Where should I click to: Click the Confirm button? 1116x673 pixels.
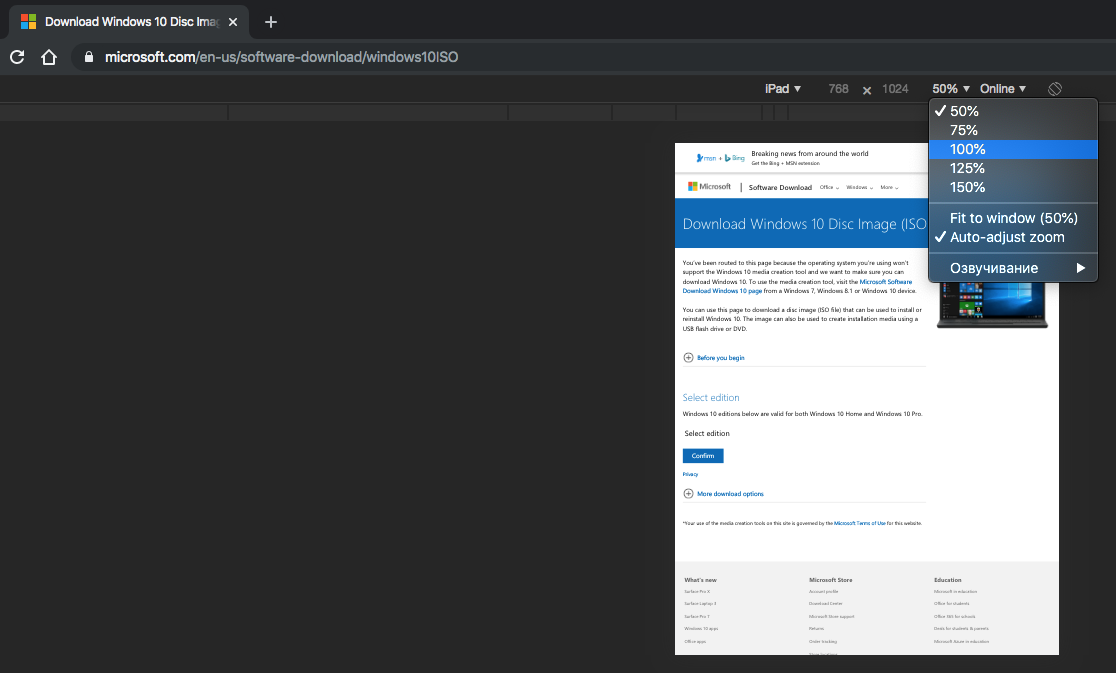[x=703, y=456]
